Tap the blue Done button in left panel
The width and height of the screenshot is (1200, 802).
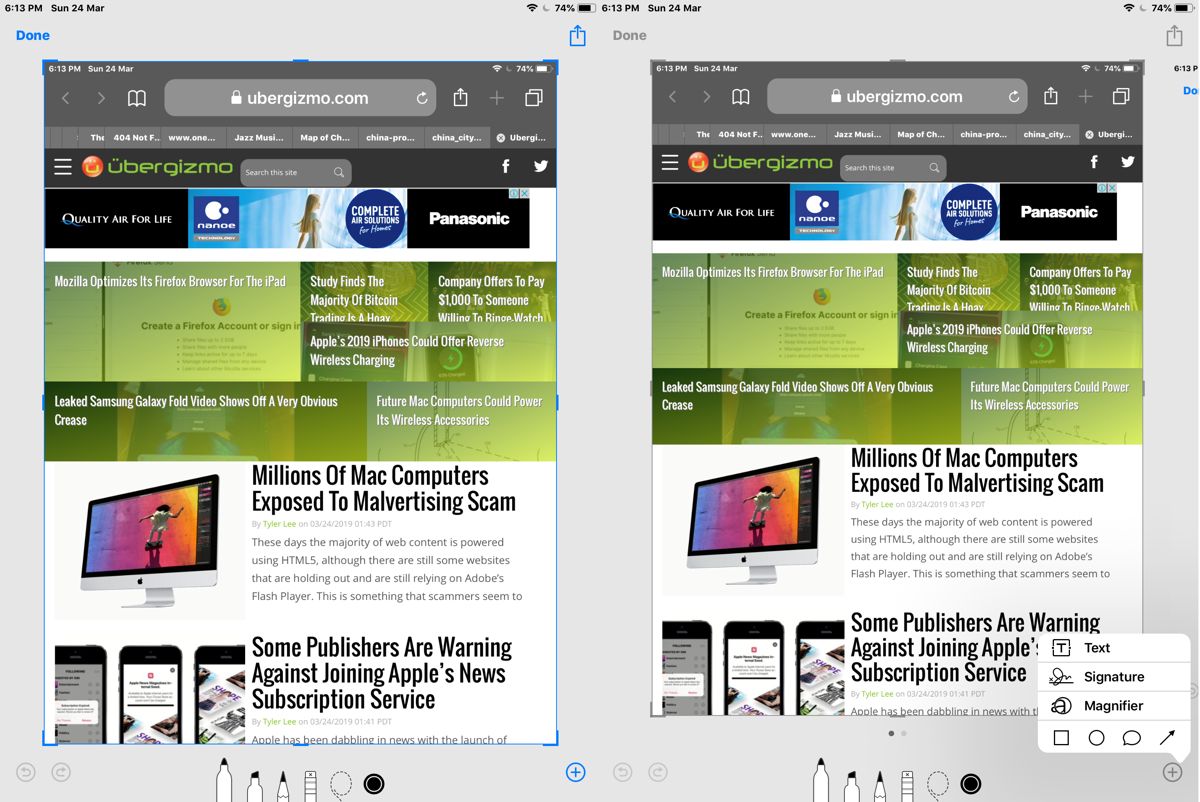coord(33,35)
